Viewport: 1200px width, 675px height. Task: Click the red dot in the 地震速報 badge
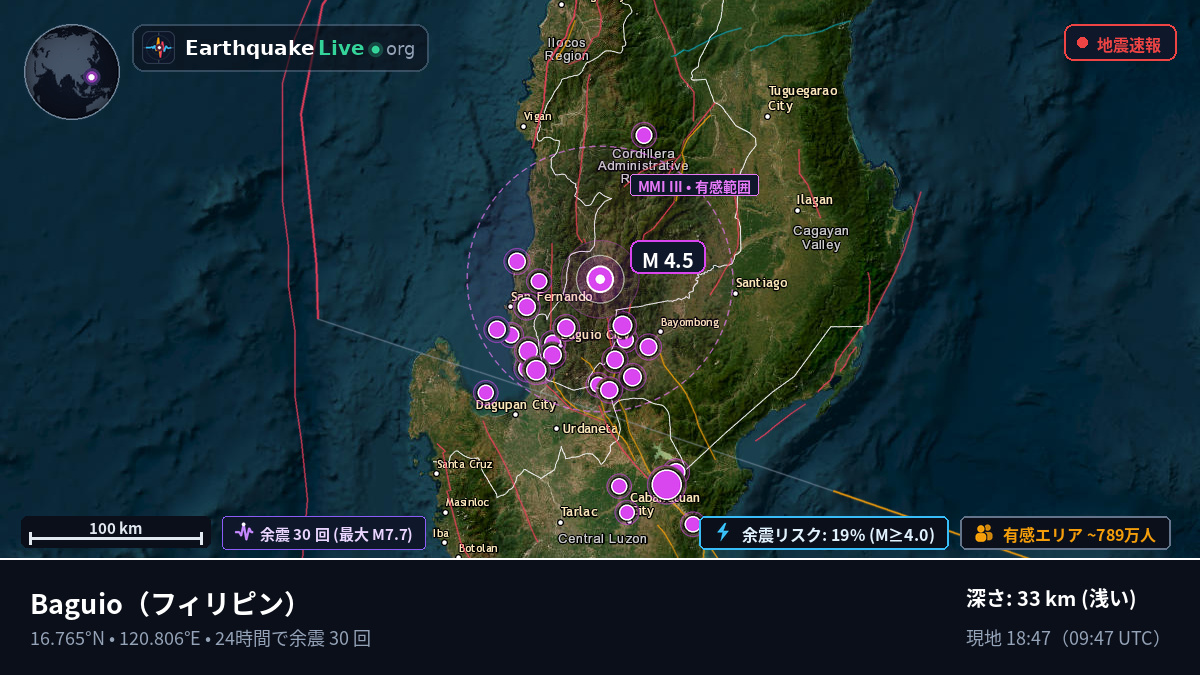pos(1083,43)
